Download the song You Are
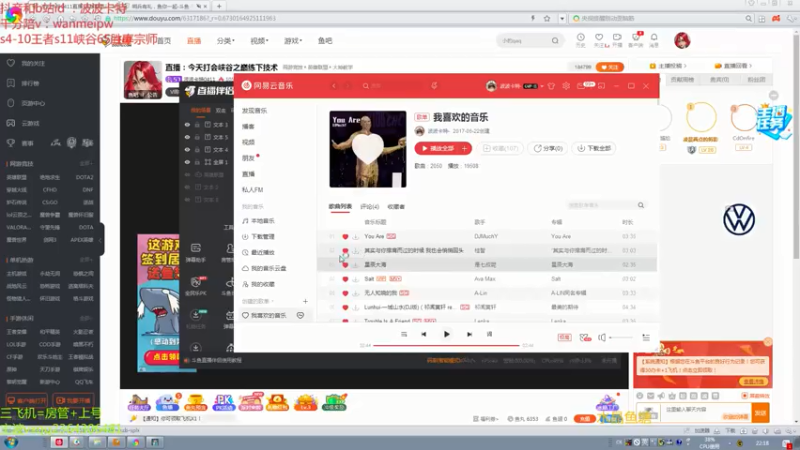The height and width of the screenshot is (450, 800). pos(356,236)
